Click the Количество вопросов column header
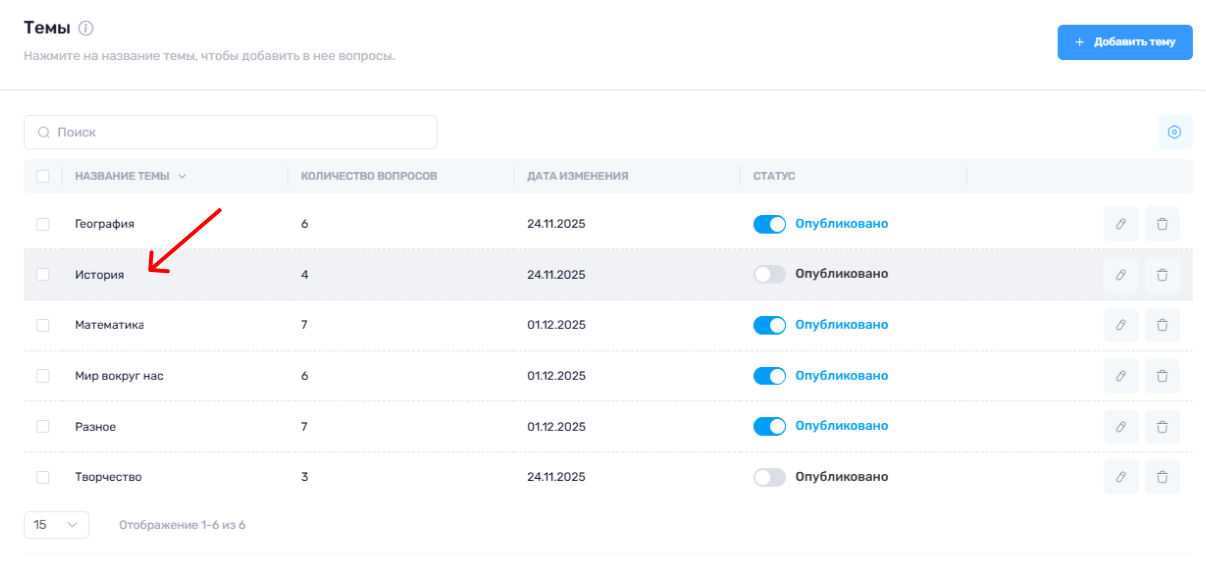This screenshot has height=561, width=1206. (369, 176)
